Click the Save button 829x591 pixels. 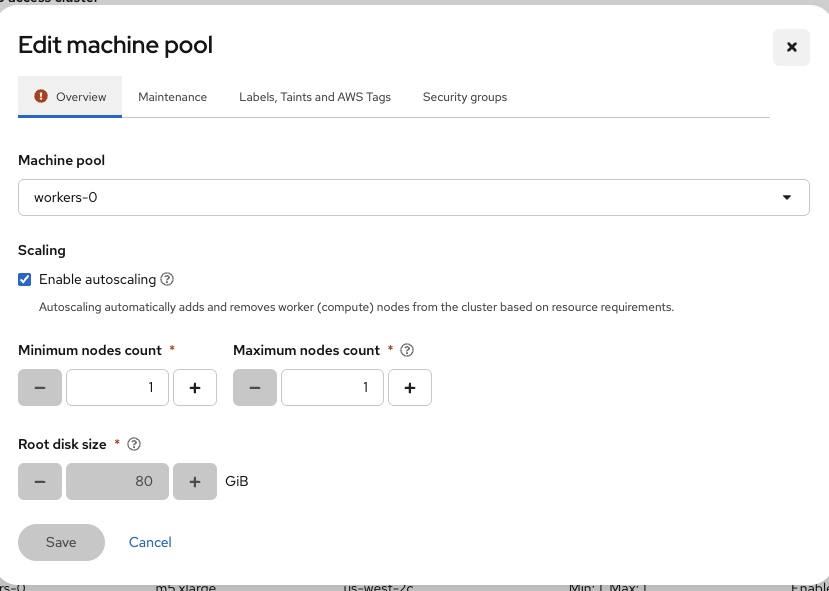[61, 542]
